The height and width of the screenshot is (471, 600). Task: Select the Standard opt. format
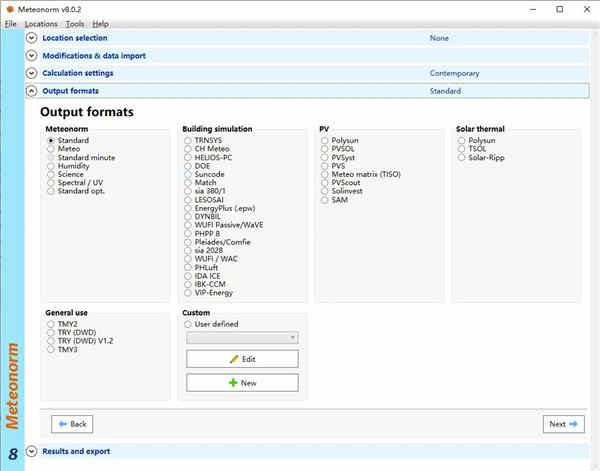click(x=76, y=191)
